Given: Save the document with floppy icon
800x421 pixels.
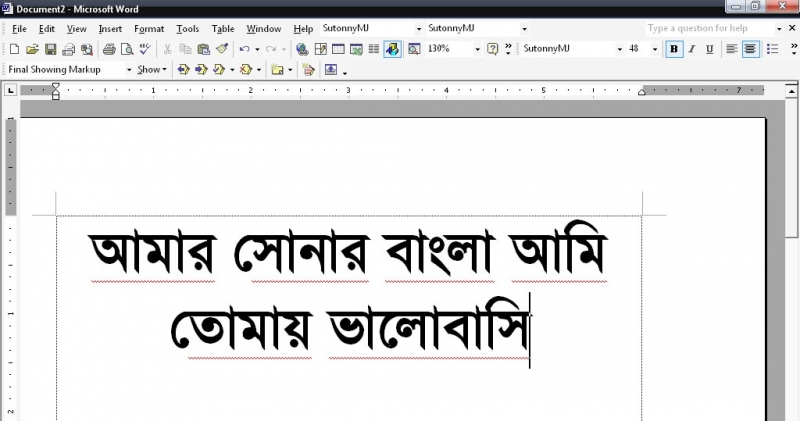Looking at the screenshot, I should (50, 49).
